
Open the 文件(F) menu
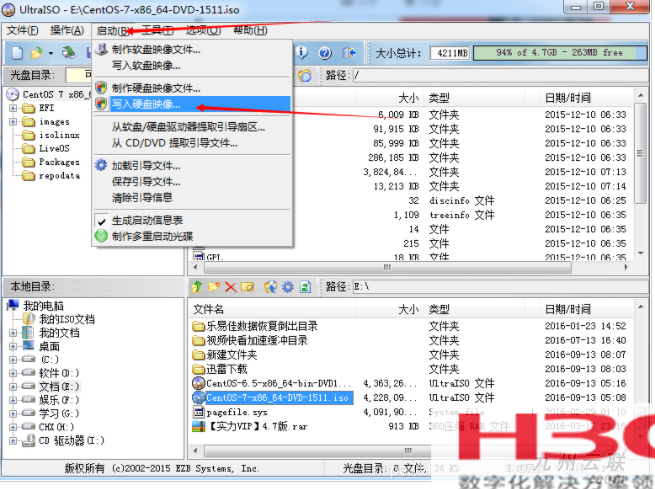click(23, 30)
